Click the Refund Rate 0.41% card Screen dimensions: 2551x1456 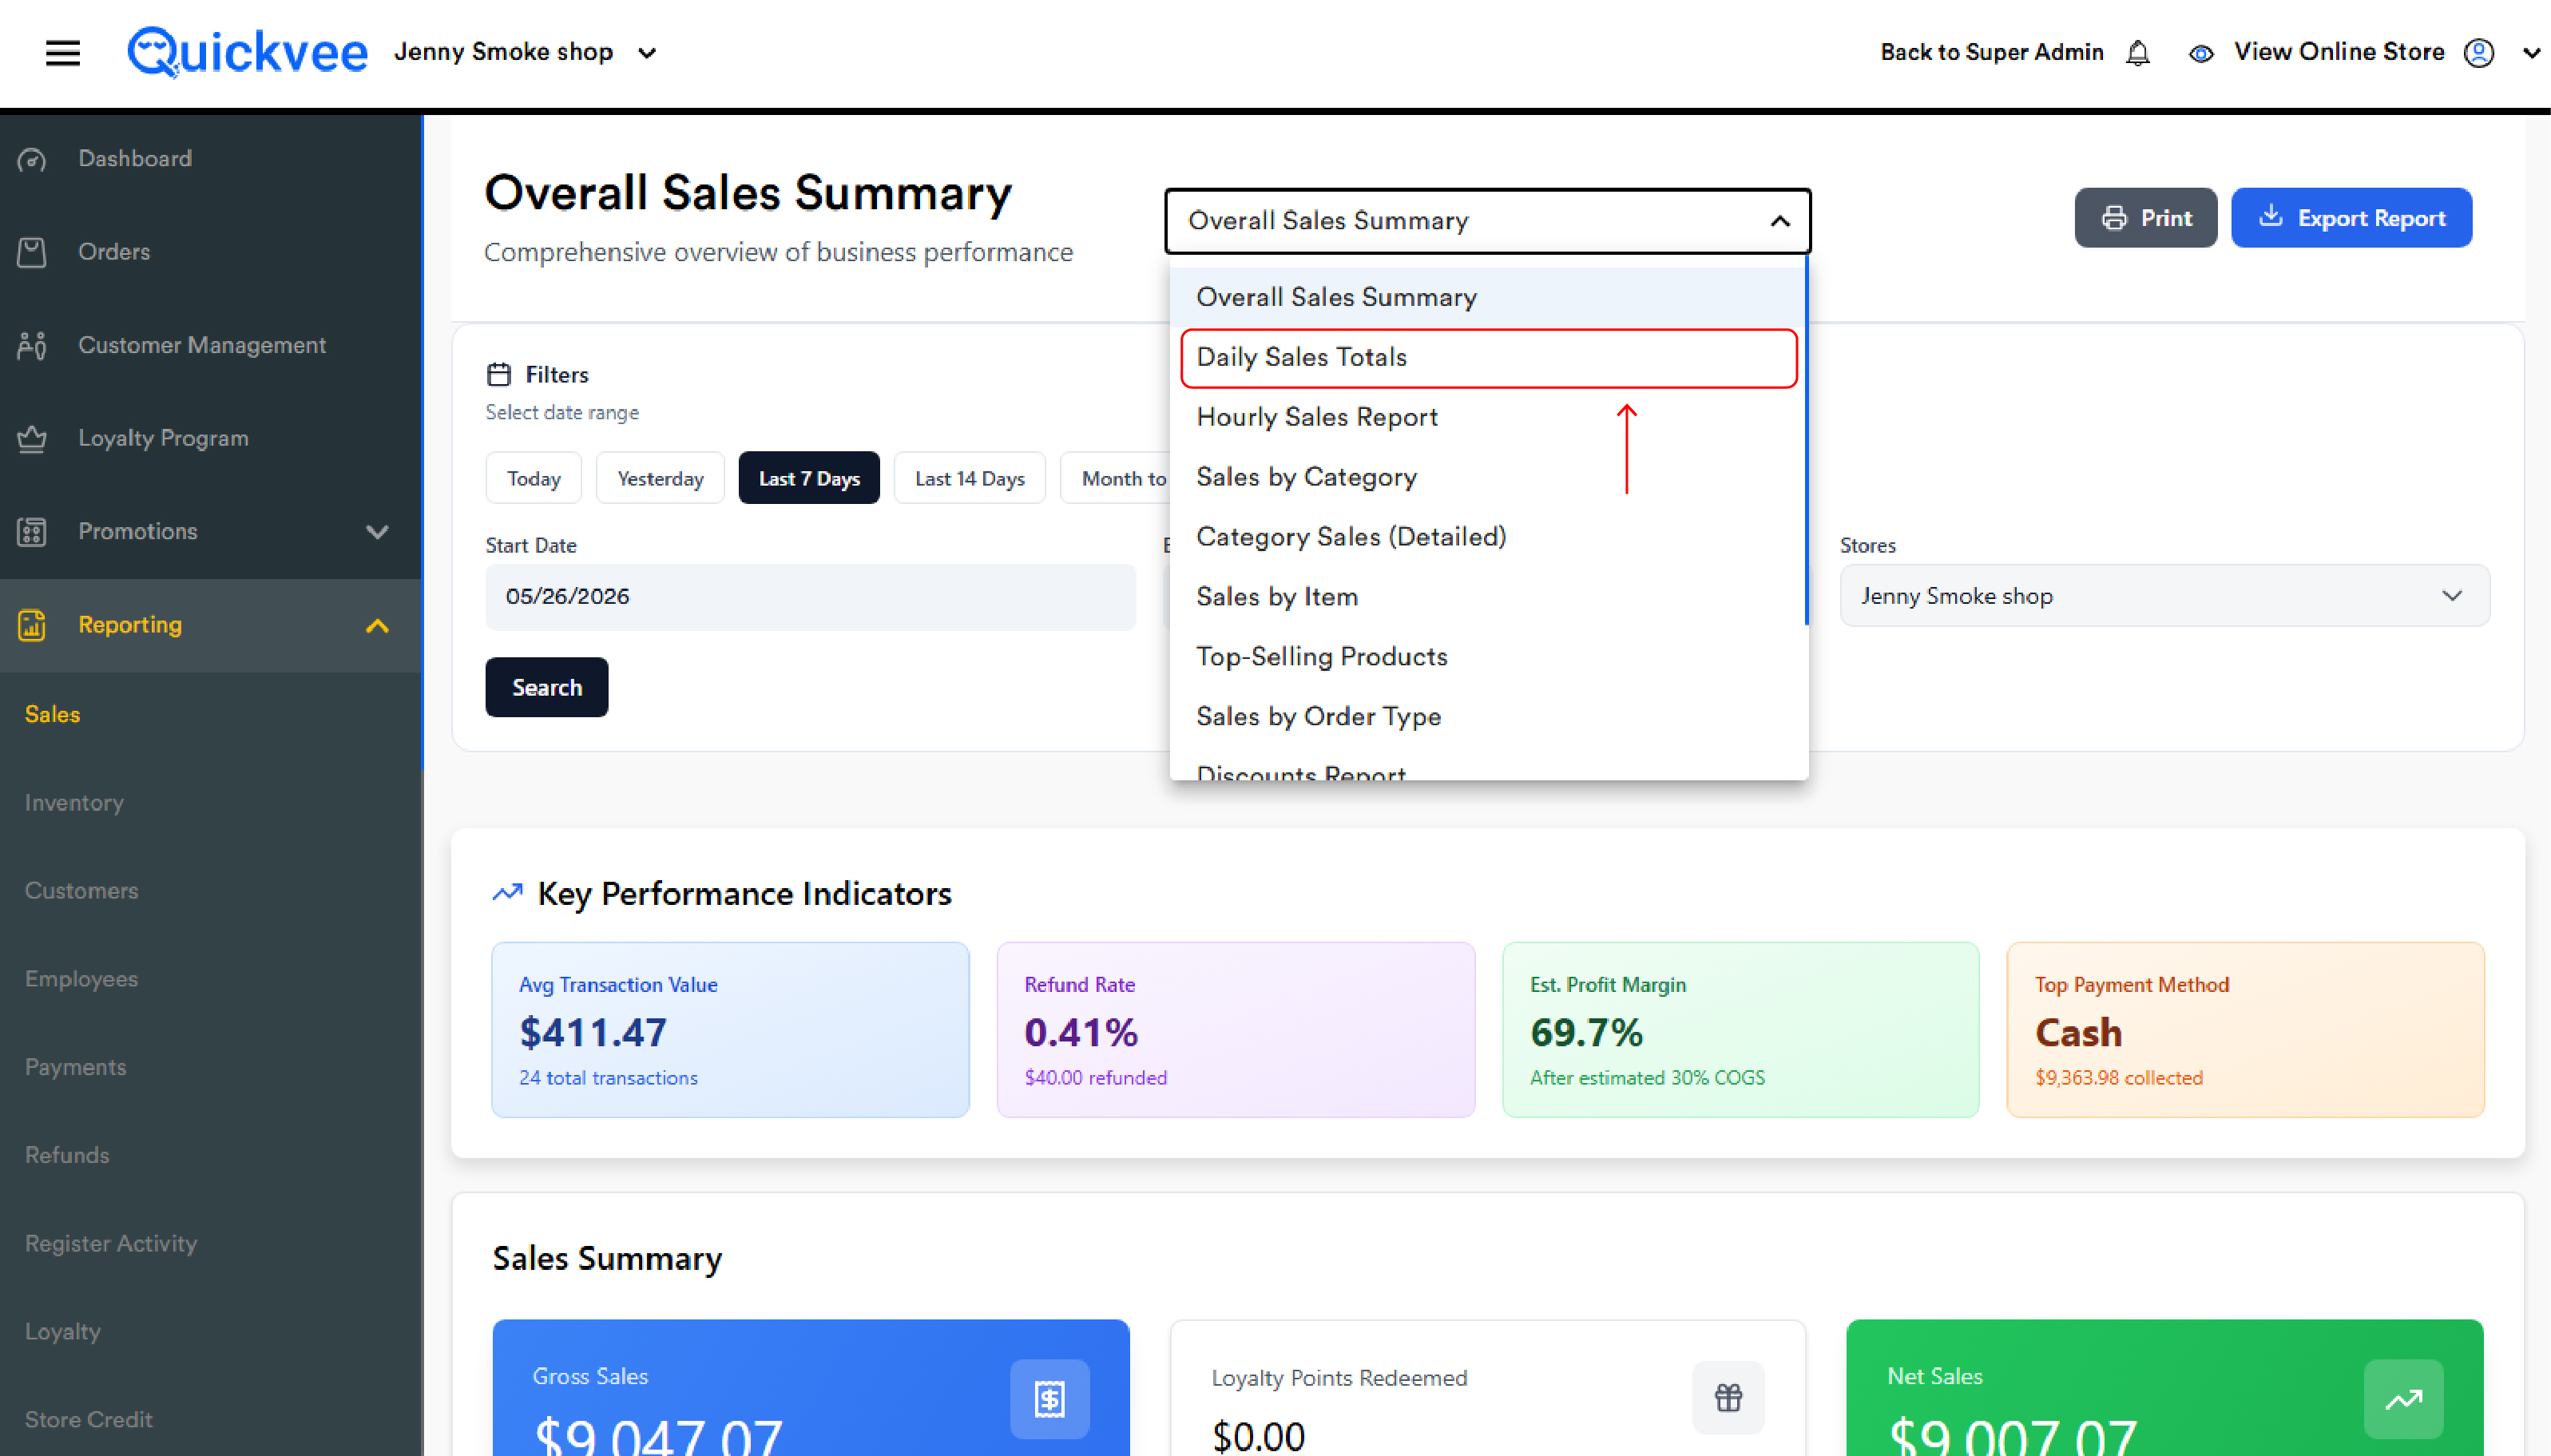1235,1029
